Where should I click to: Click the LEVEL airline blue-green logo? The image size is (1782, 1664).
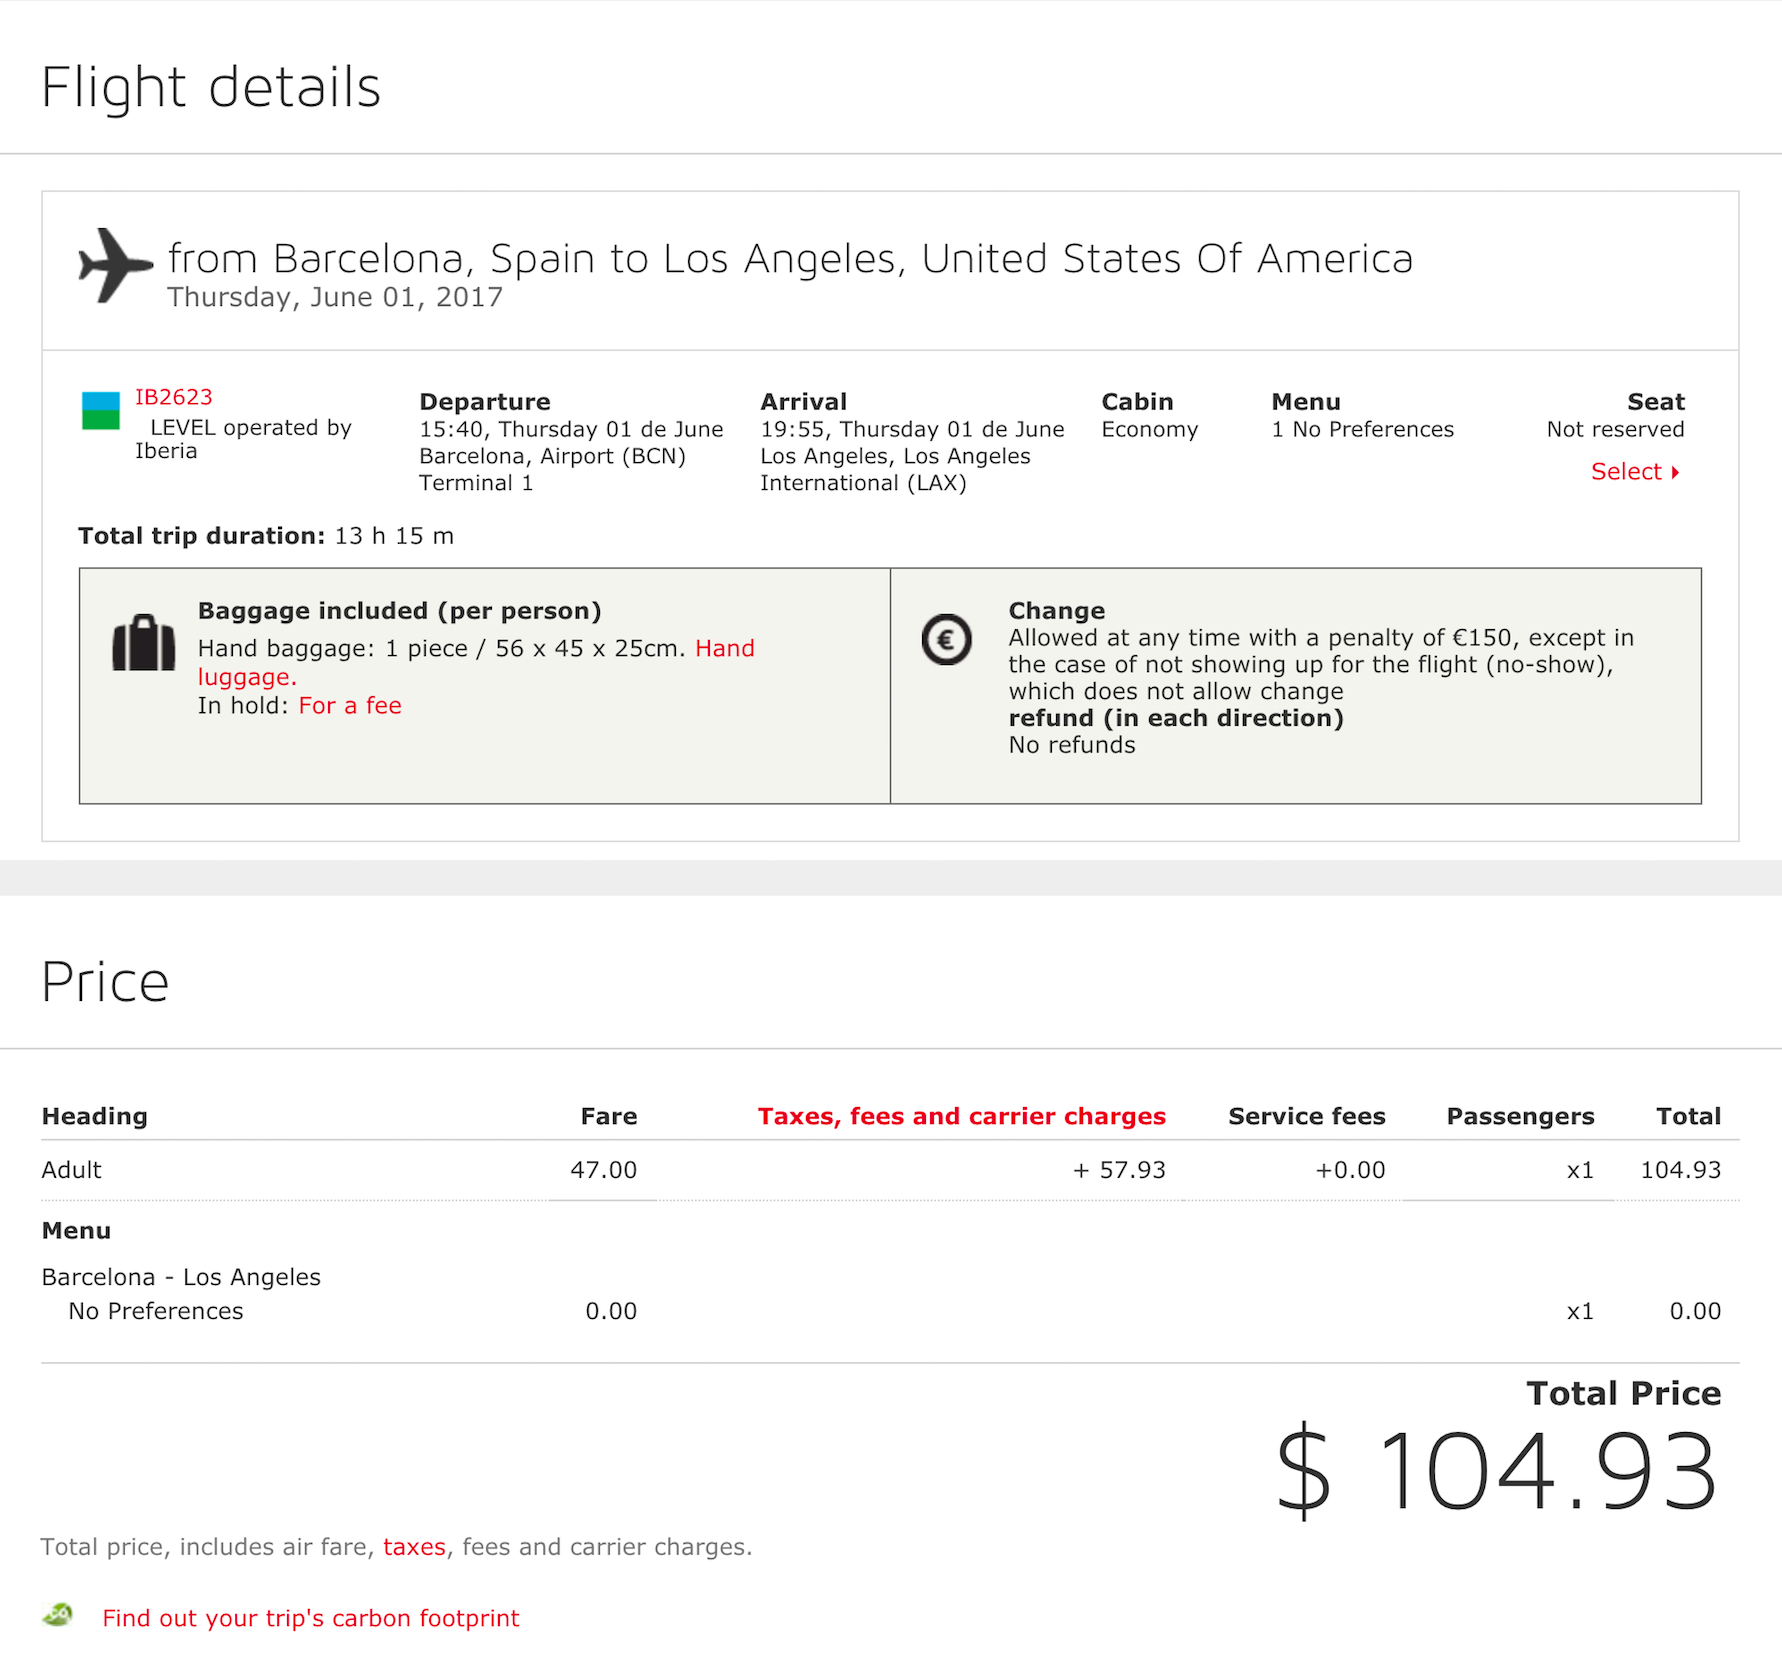100,411
